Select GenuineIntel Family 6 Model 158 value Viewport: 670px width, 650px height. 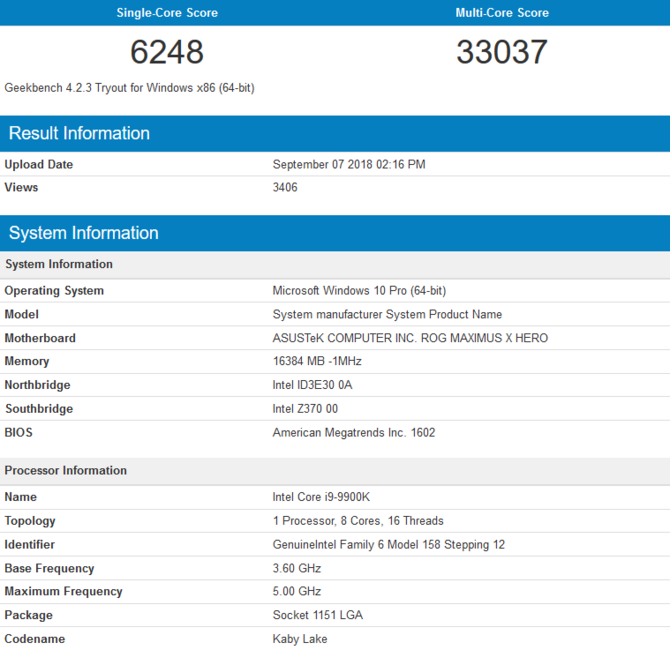pos(389,544)
